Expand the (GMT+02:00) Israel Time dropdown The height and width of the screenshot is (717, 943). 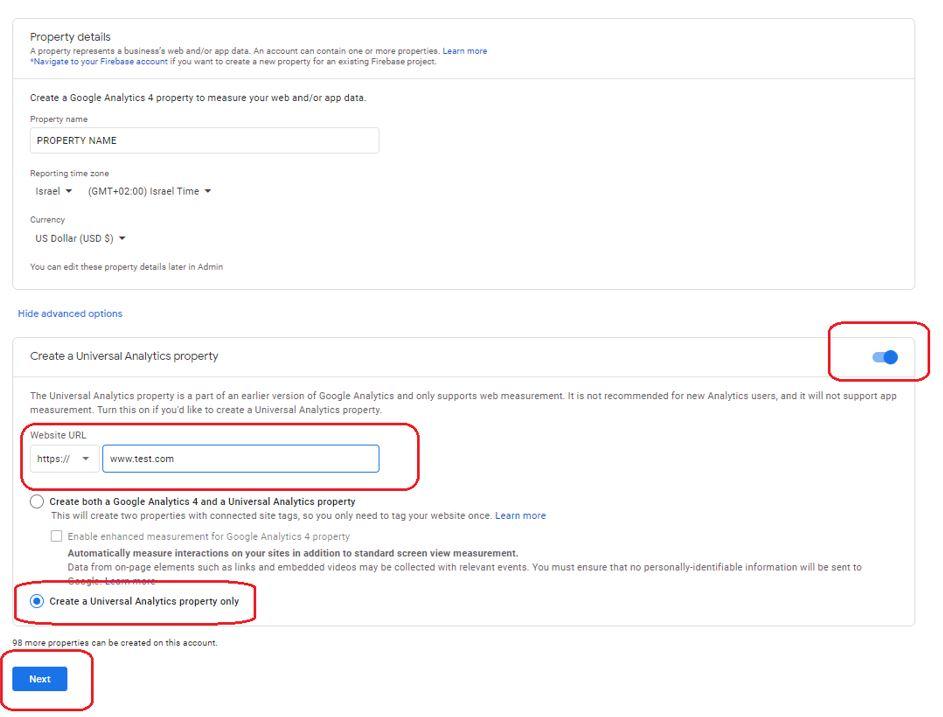149,191
